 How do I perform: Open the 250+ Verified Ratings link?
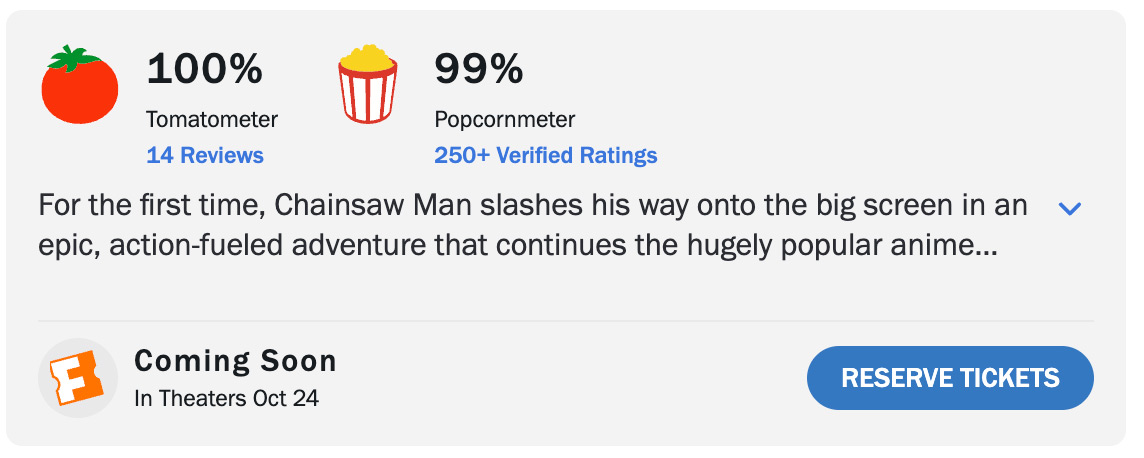pyautogui.click(x=545, y=155)
